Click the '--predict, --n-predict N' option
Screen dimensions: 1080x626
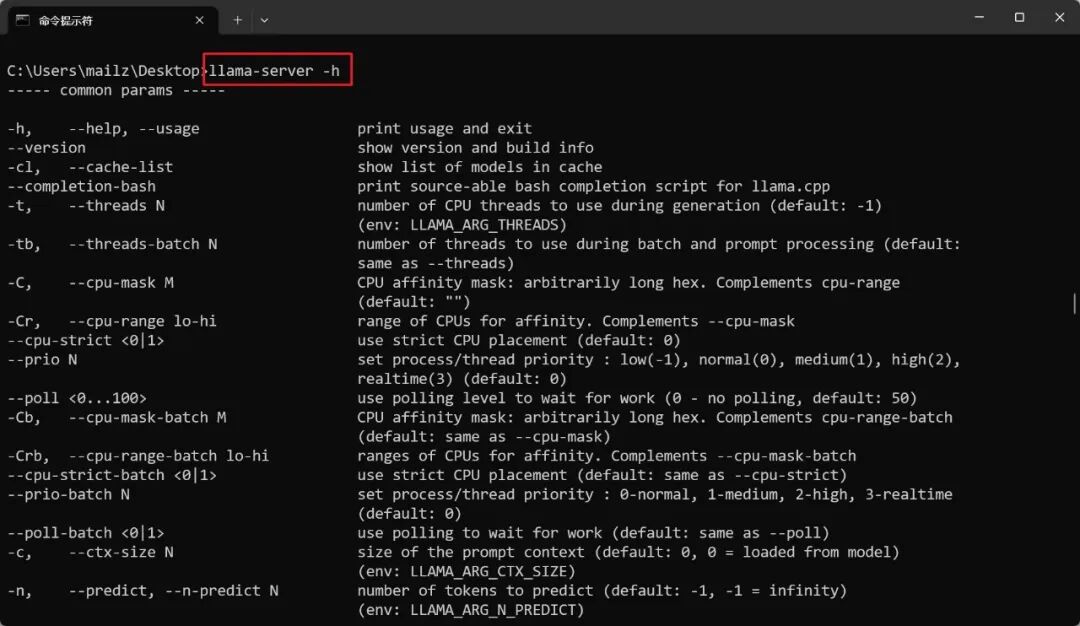(x=174, y=591)
